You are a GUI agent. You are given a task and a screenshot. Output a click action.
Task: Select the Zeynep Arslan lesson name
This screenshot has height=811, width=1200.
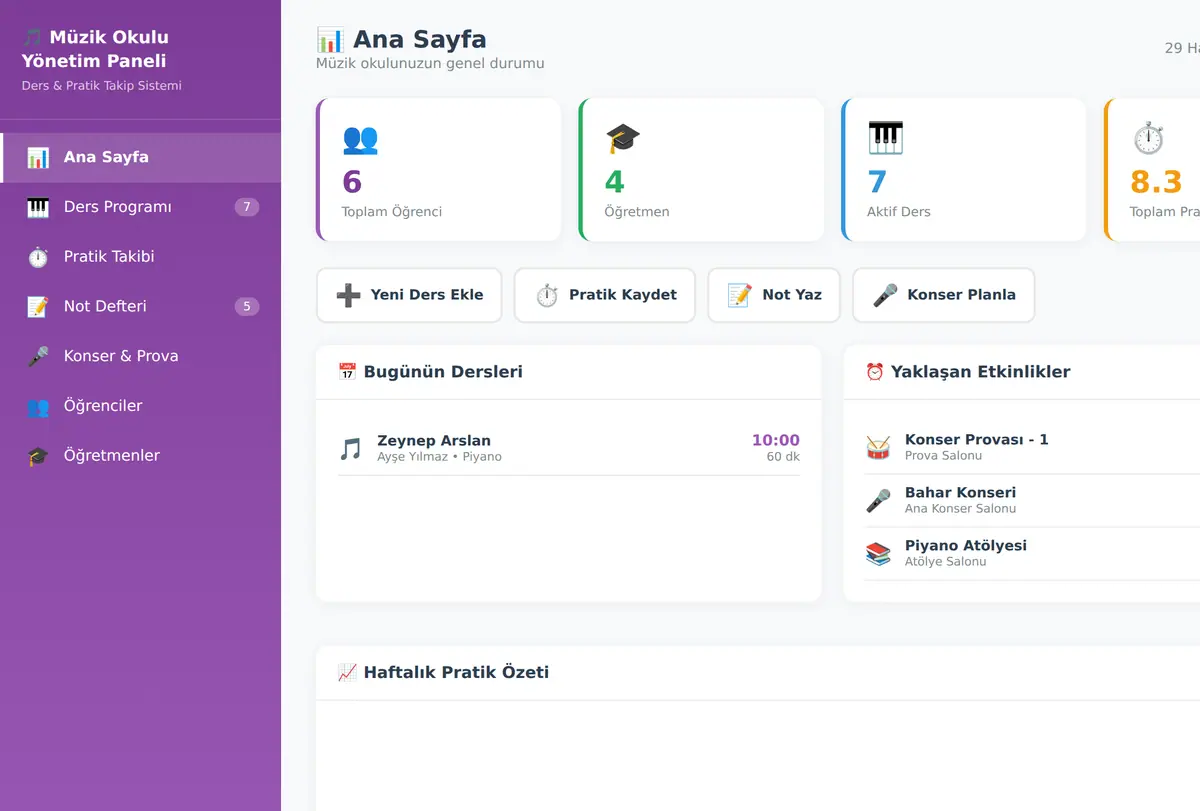coord(434,441)
